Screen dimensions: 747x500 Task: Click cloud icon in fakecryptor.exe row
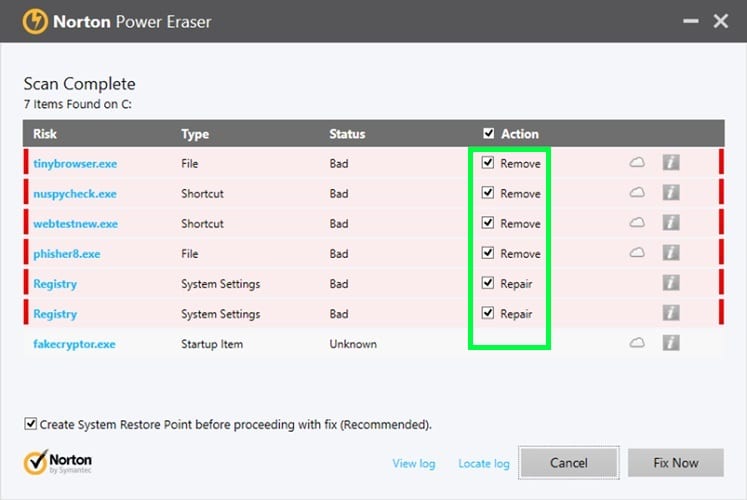coord(637,343)
